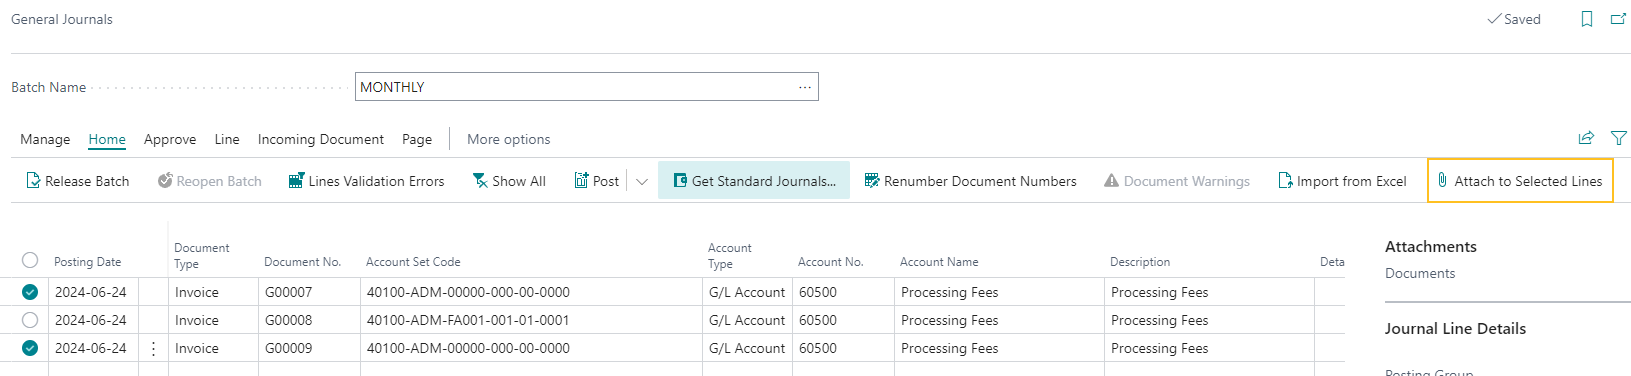The width and height of the screenshot is (1631, 376).
Task: Click More options
Action: point(509,139)
